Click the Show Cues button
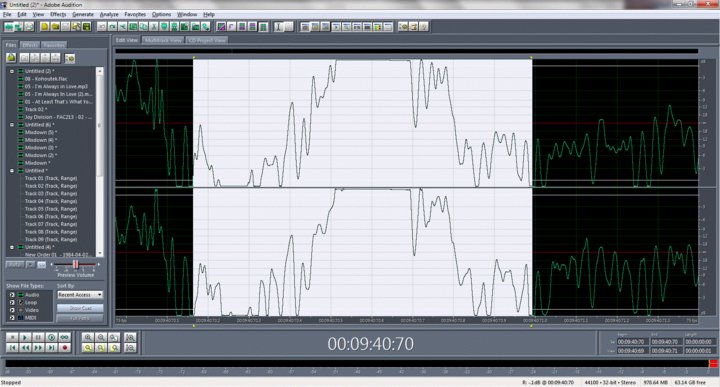The image size is (720, 387). [x=80, y=308]
